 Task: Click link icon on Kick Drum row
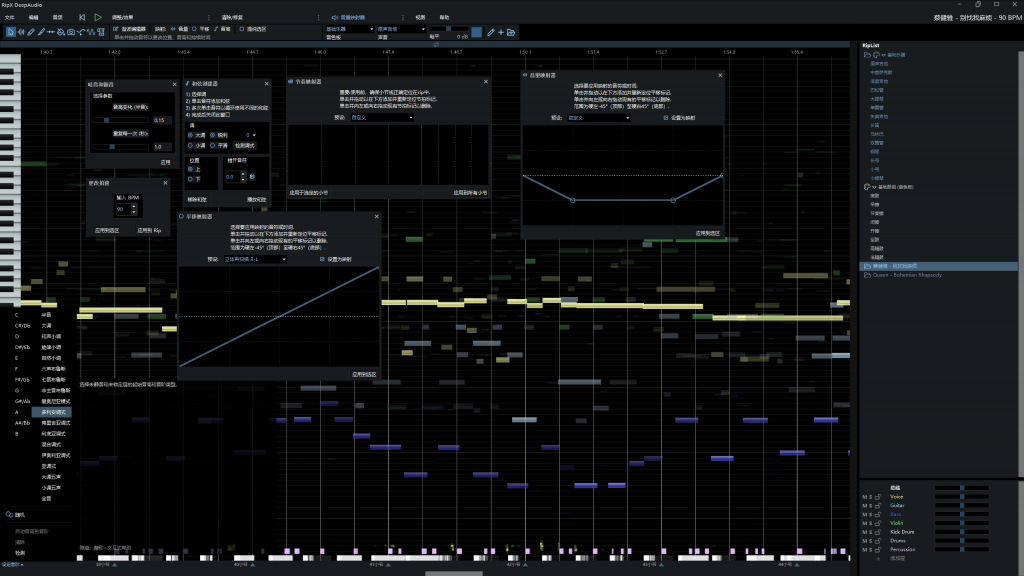point(878,532)
